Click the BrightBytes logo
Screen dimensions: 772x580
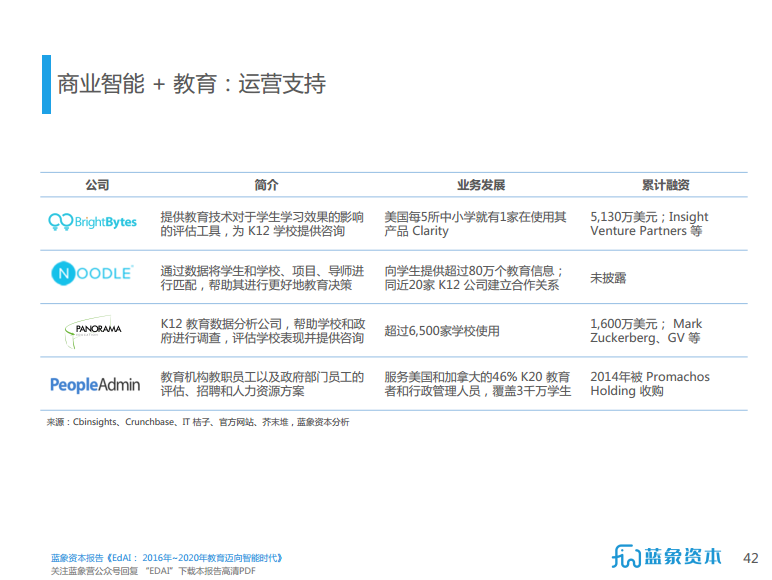point(93,222)
